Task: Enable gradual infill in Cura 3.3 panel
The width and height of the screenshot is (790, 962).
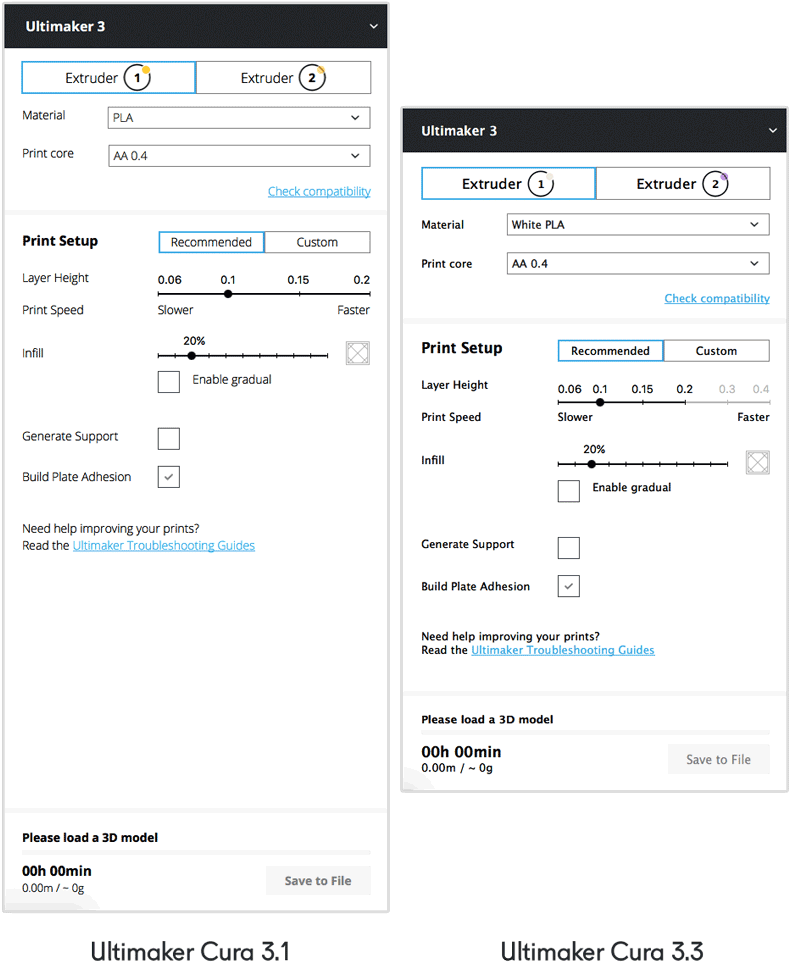Action: point(569,491)
